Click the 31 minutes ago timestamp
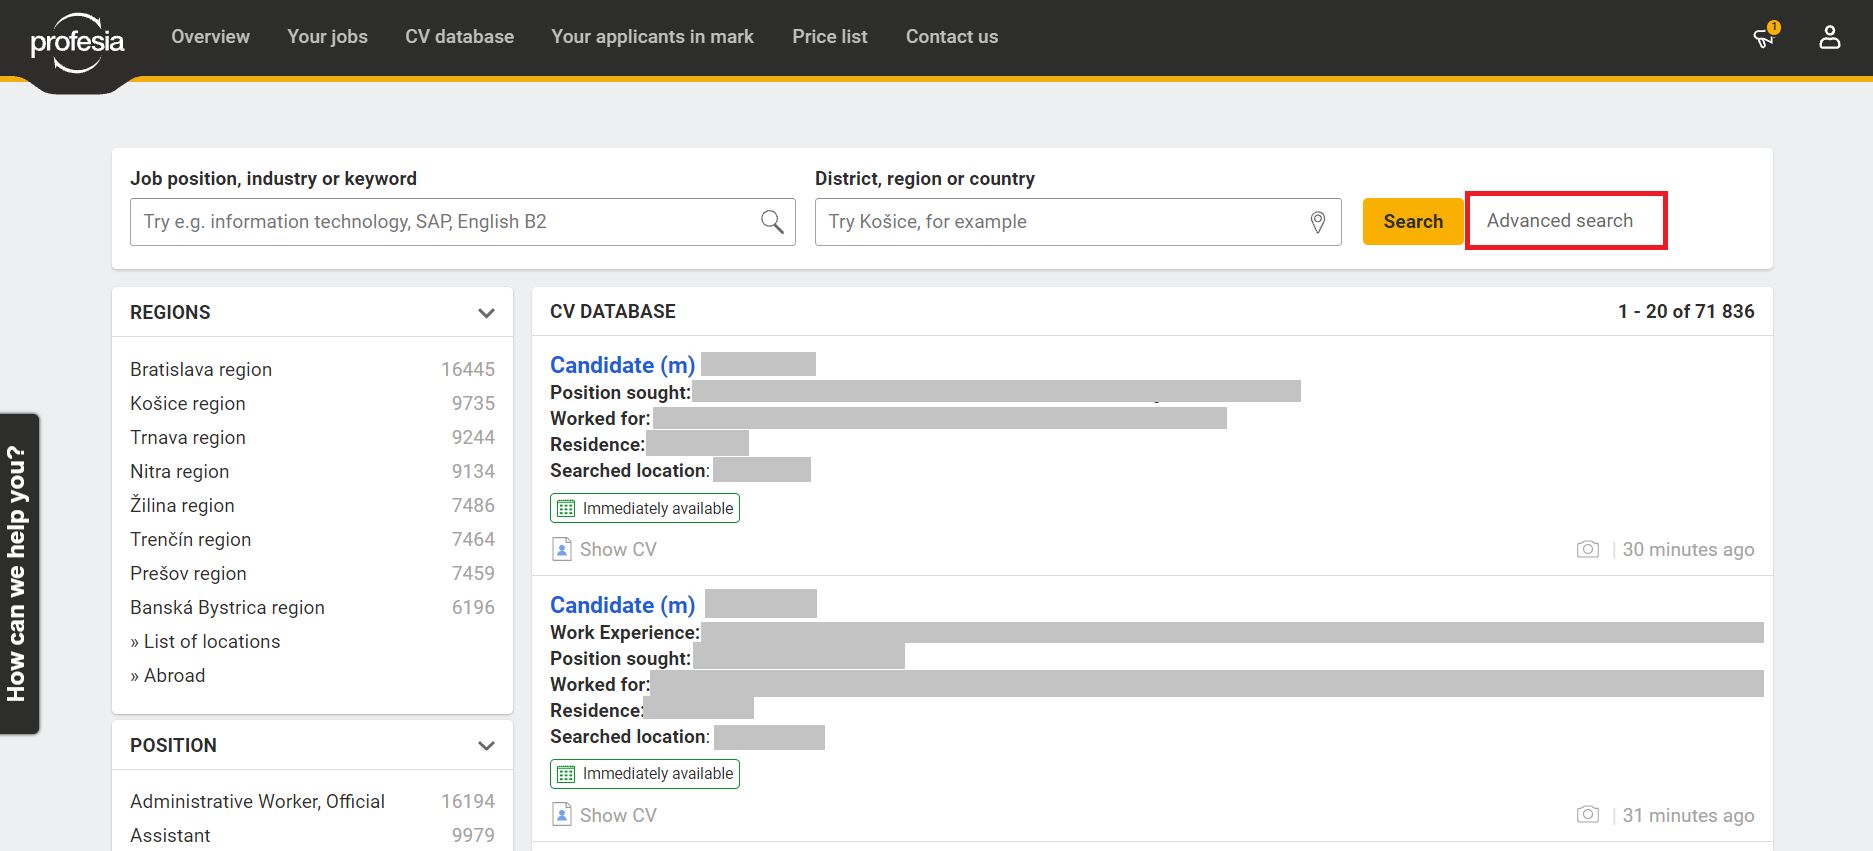 (1688, 815)
